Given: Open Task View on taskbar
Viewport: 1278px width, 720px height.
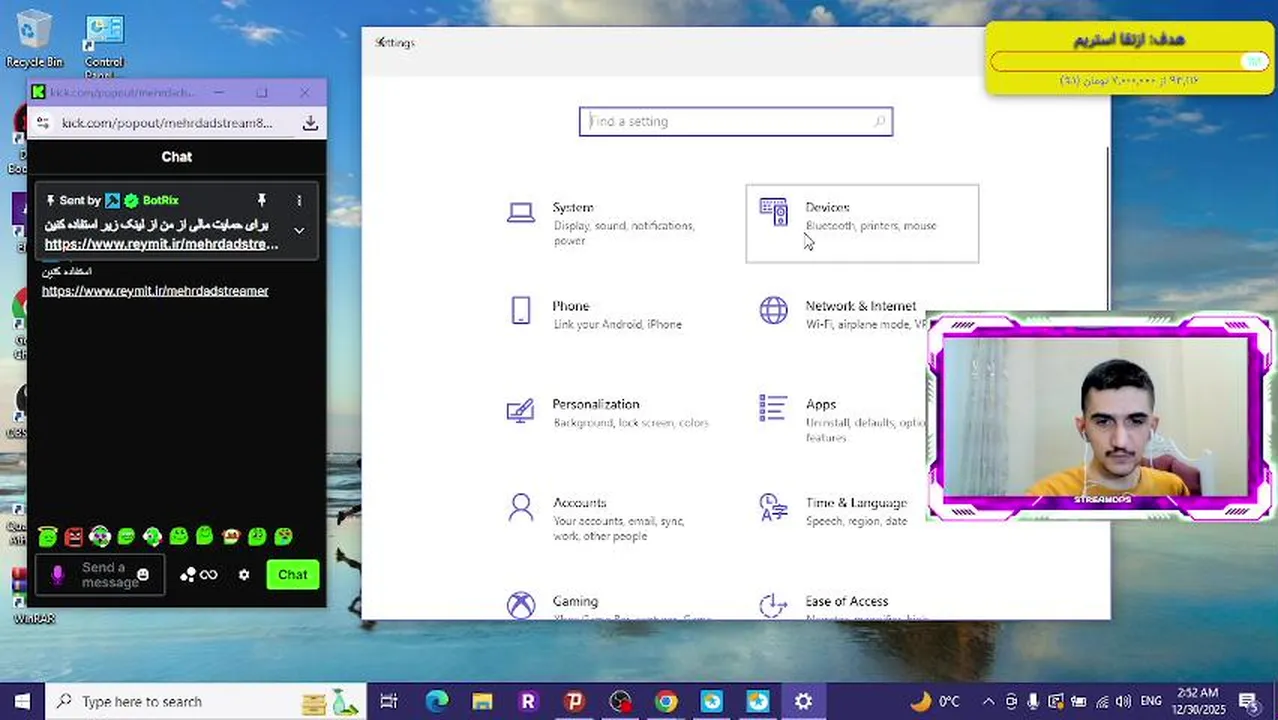Looking at the screenshot, I should click(x=389, y=702).
